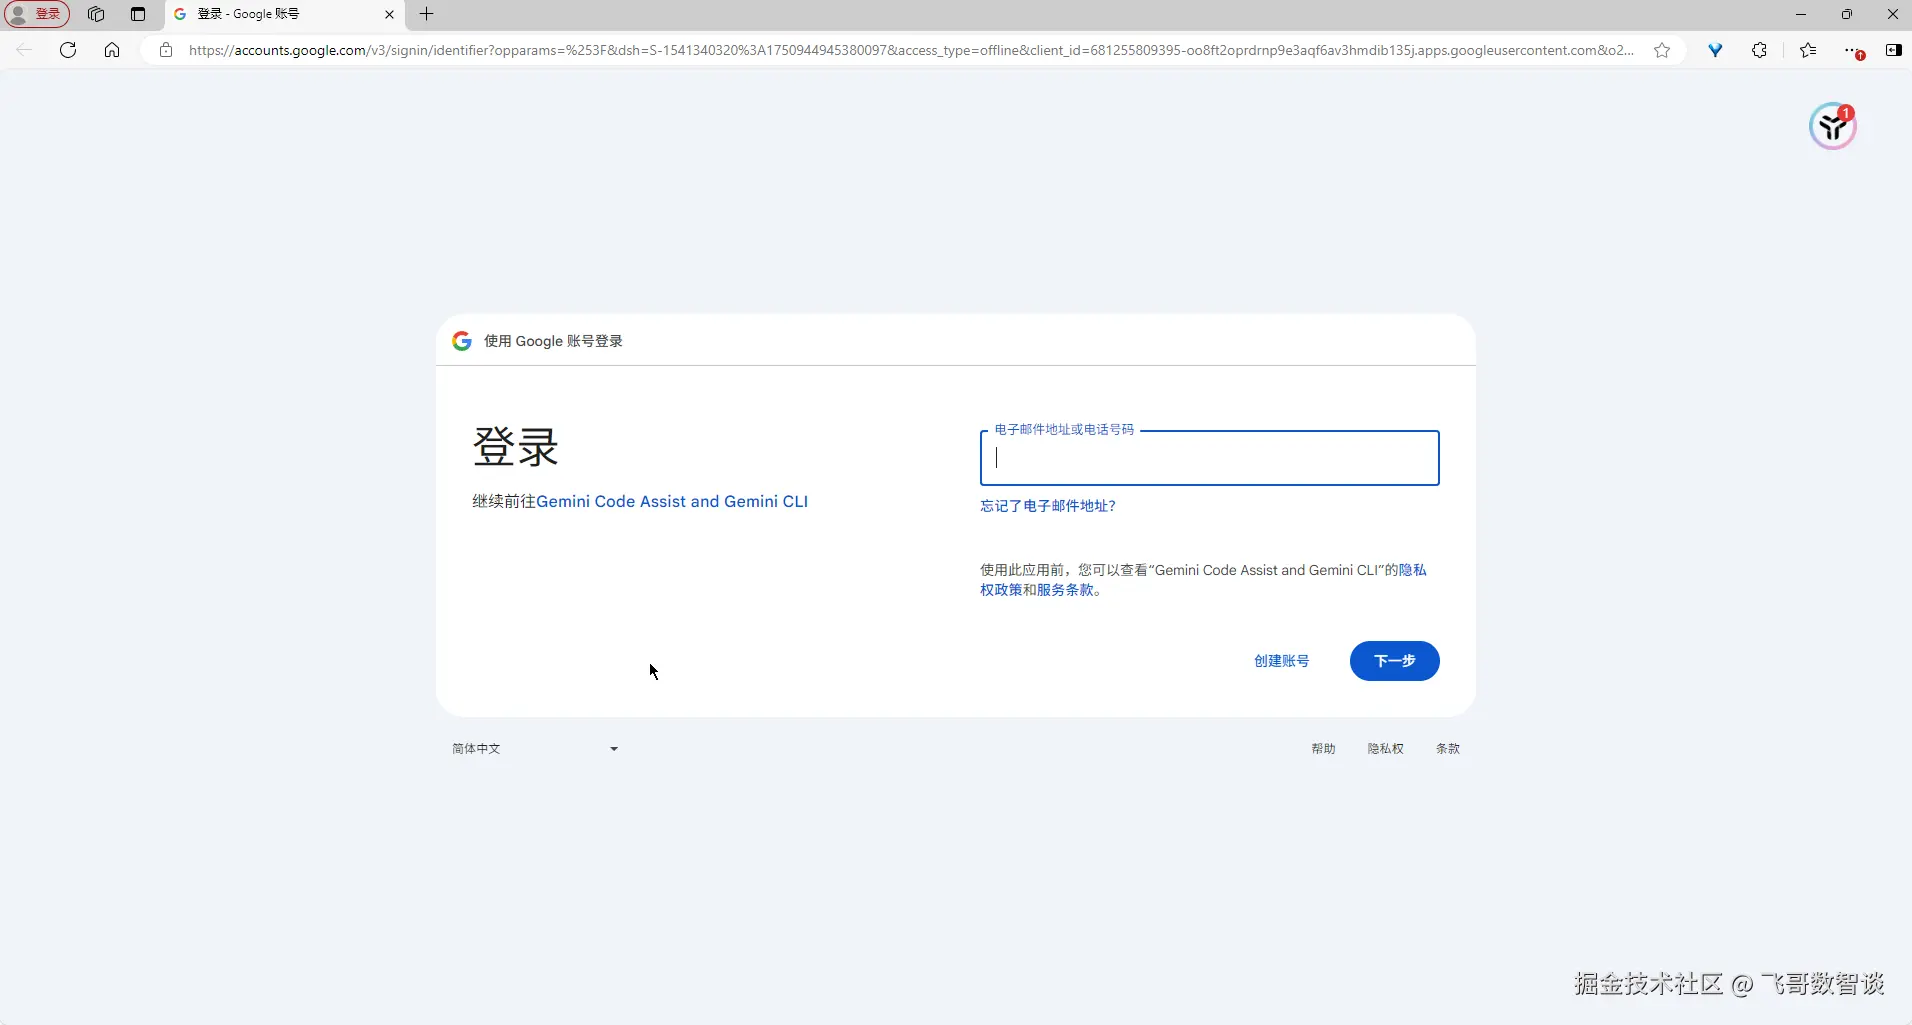Open the Privacy footer link (隐私权)
The width and height of the screenshot is (1912, 1025).
click(x=1386, y=748)
